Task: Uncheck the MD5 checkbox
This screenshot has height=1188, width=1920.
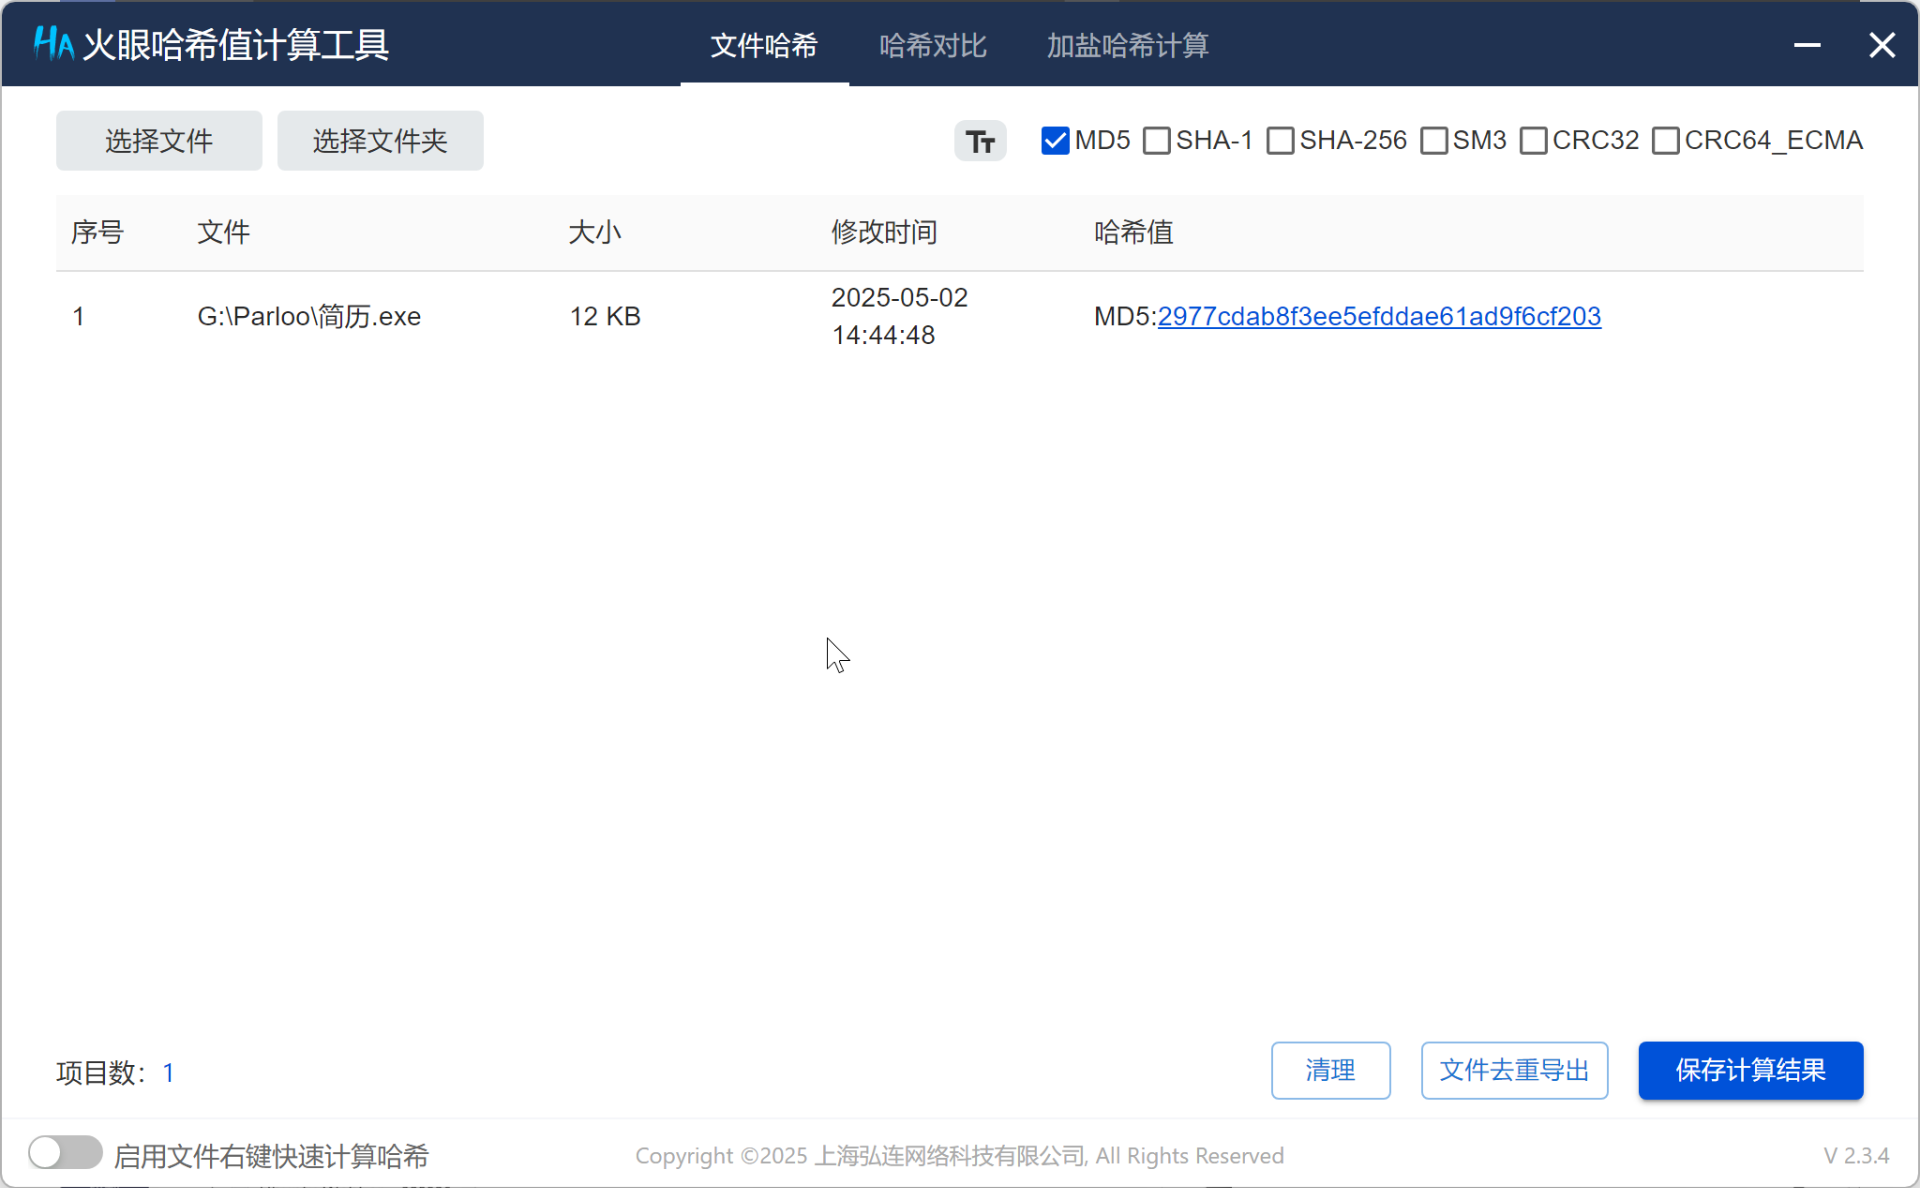Action: [1055, 141]
